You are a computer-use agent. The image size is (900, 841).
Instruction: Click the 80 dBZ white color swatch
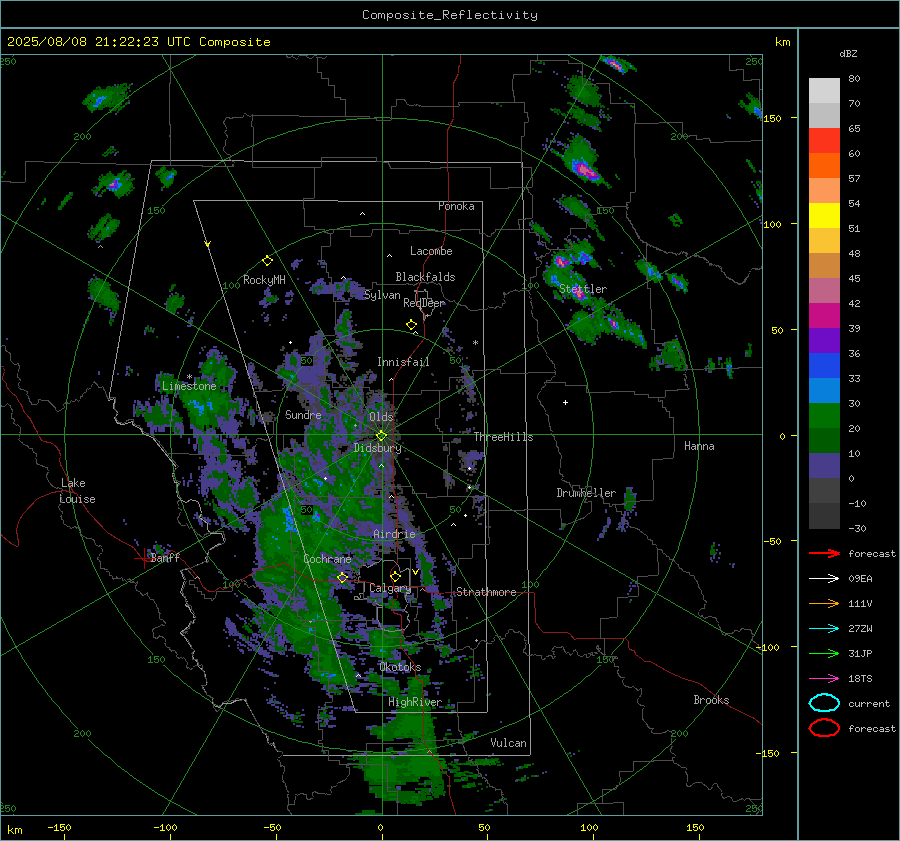coord(824,90)
